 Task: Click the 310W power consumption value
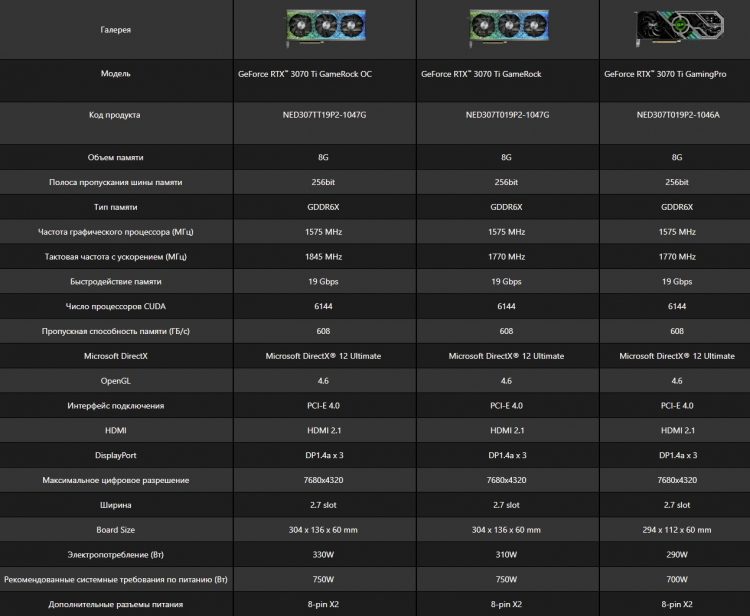[506, 555]
